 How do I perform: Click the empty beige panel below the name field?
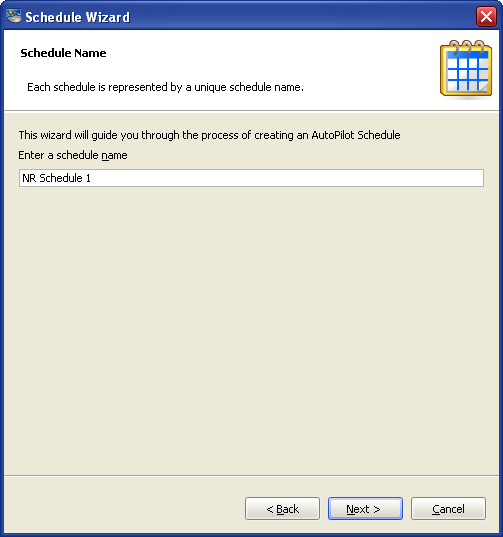click(x=251, y=329)
